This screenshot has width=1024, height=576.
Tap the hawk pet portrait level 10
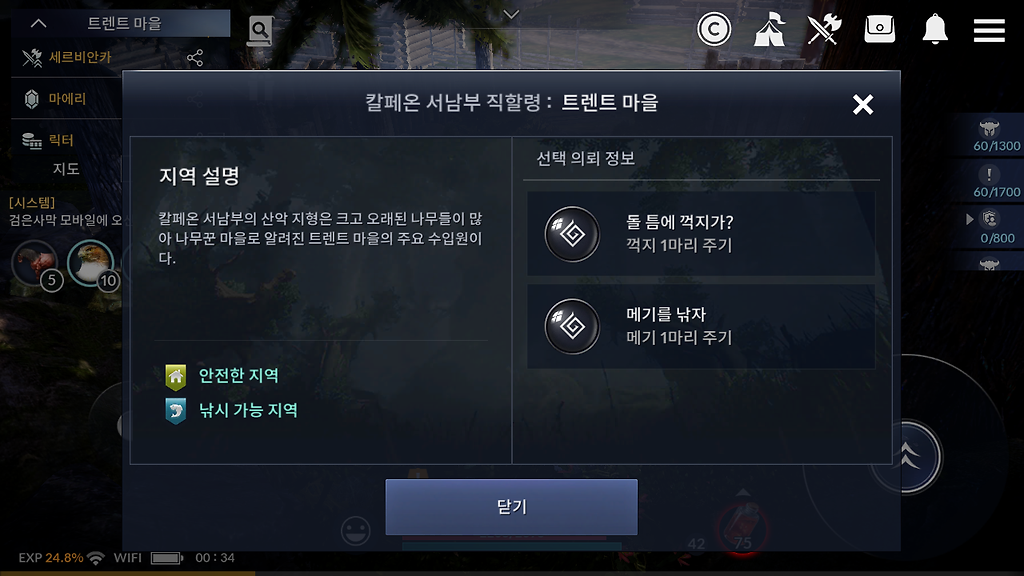[91, 264]
